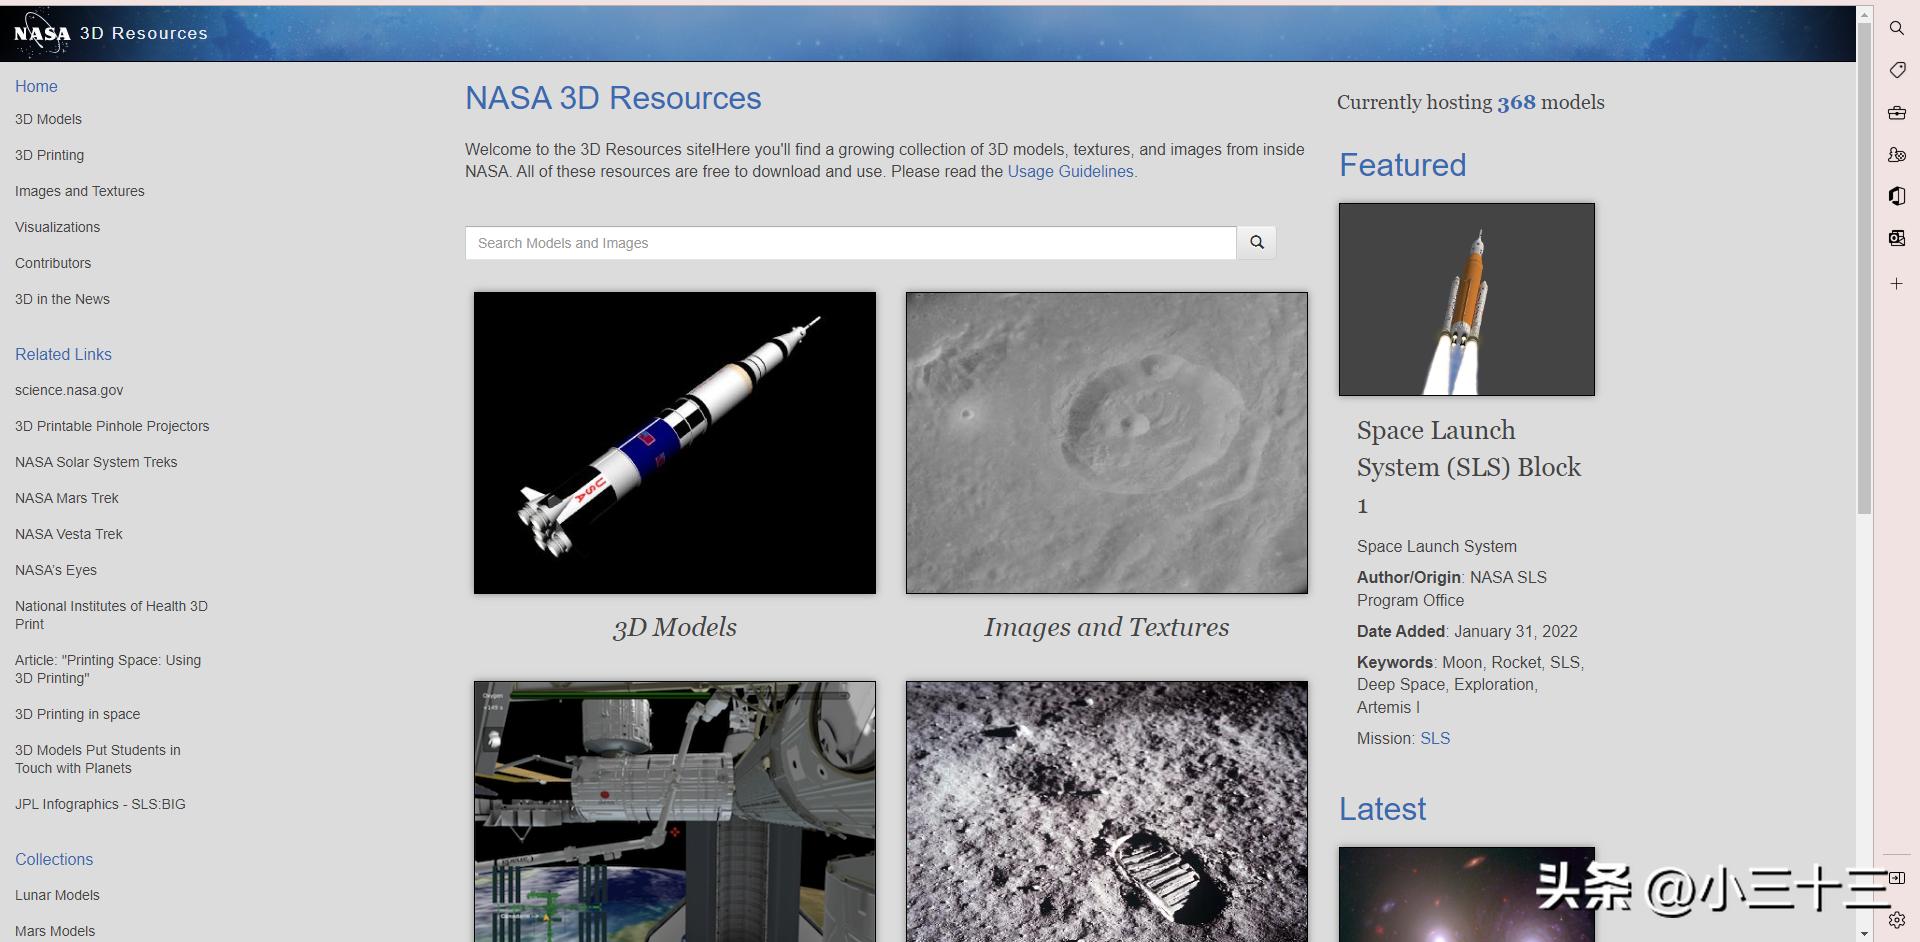Image resolution: width=1920 pixels, height=942 pixels.
Task: Open the Usage Guidelines link
Action: [1070, 171]
